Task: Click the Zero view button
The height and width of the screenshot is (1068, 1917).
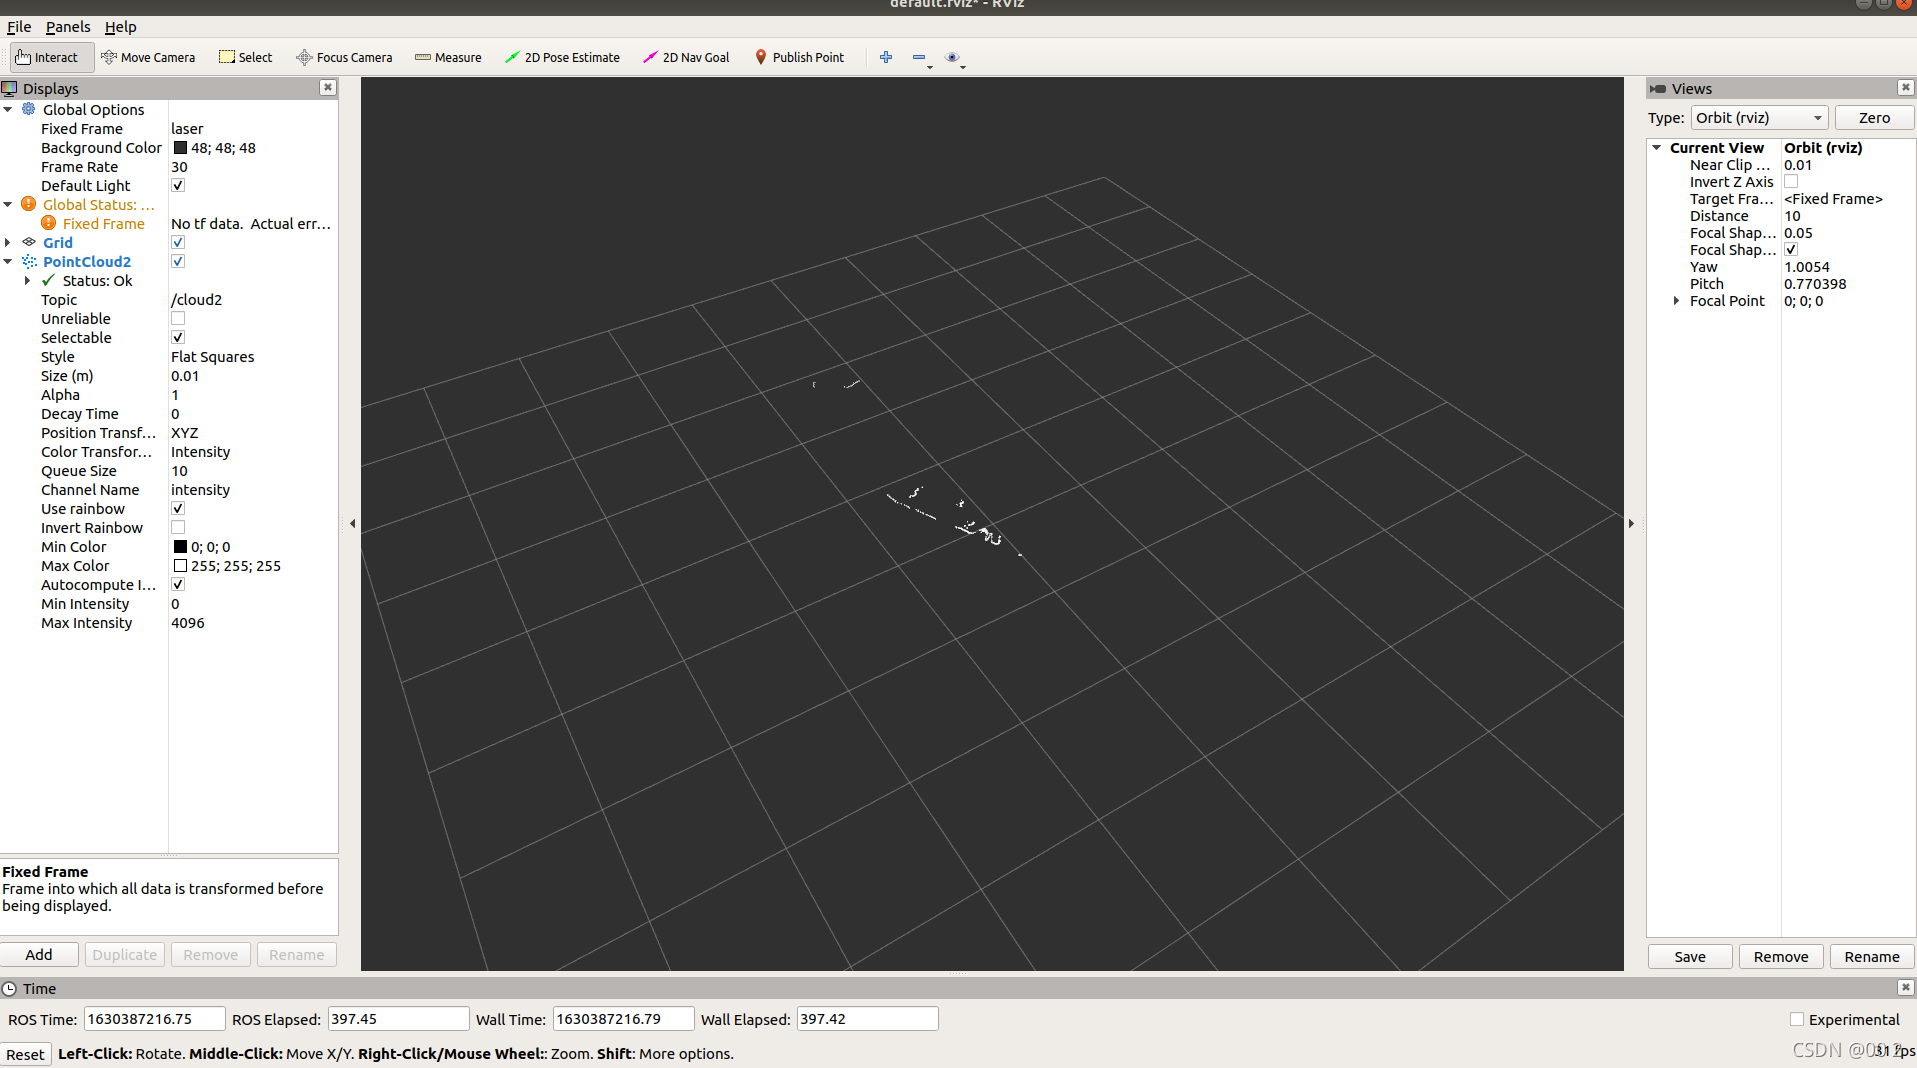Action: click(1874, 118)
